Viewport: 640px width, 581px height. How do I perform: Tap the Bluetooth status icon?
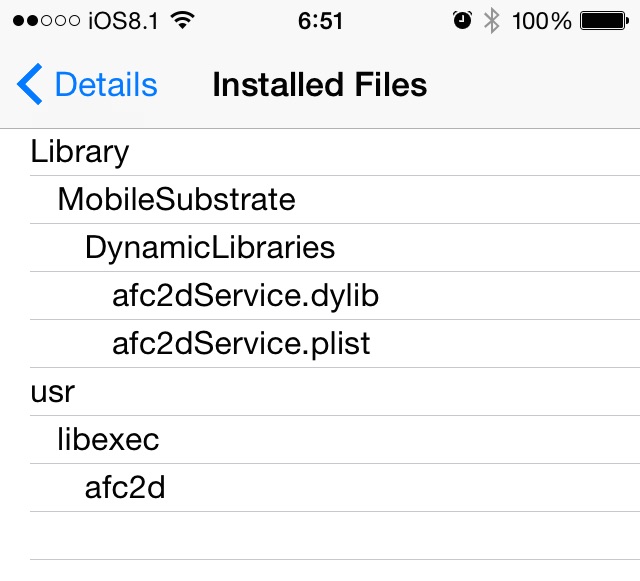pyautogui.click(x=492, y=20)
